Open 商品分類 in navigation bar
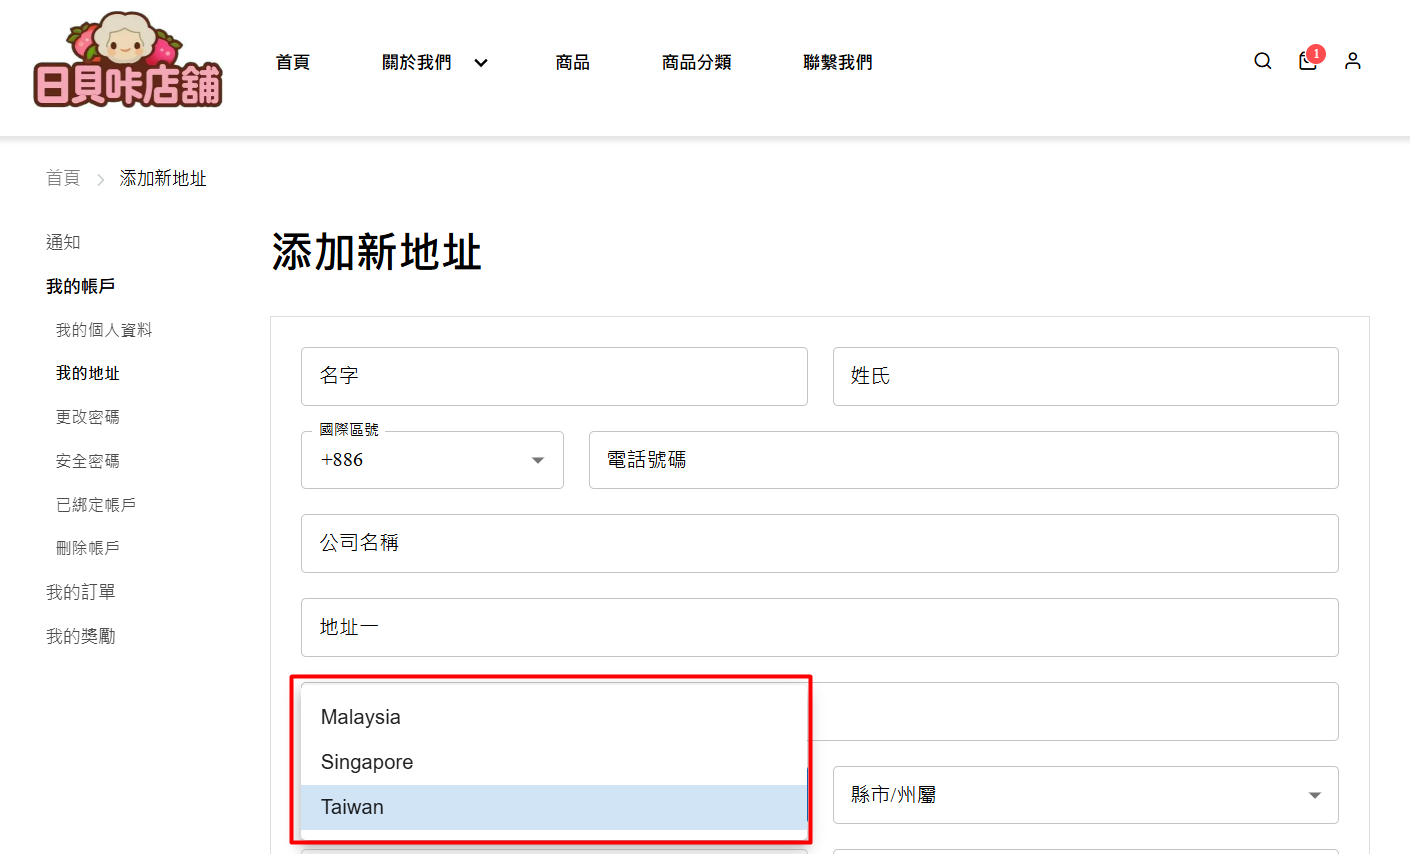The image size is (1410, 854). pyautogui.click(x=696, y=62)
